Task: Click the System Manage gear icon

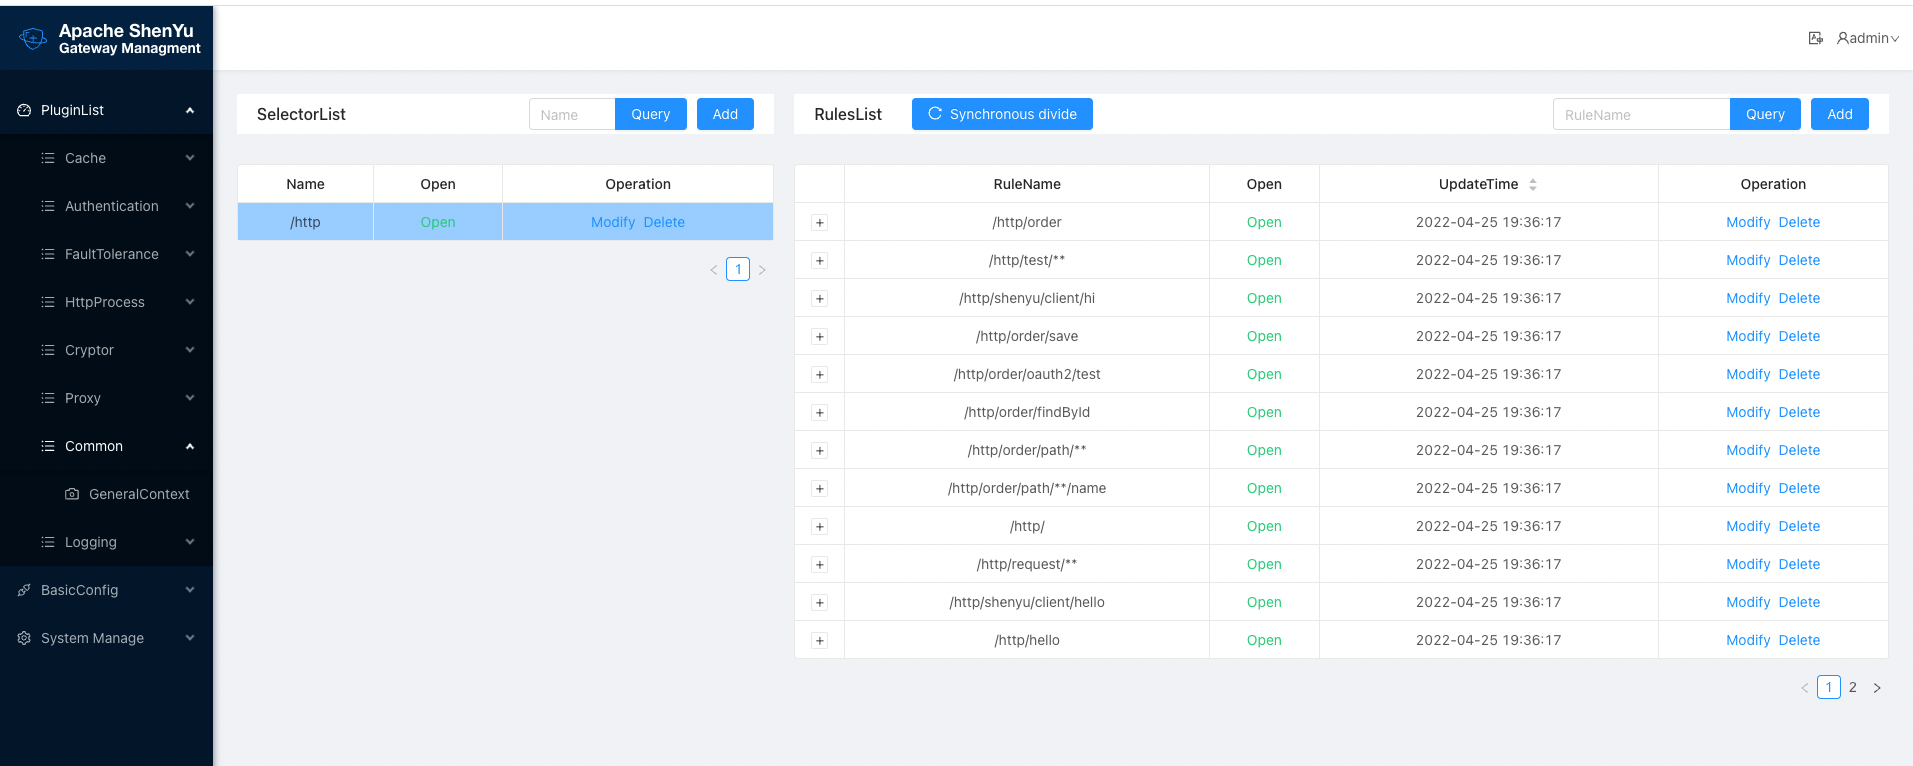Action: tap(24, 638)
